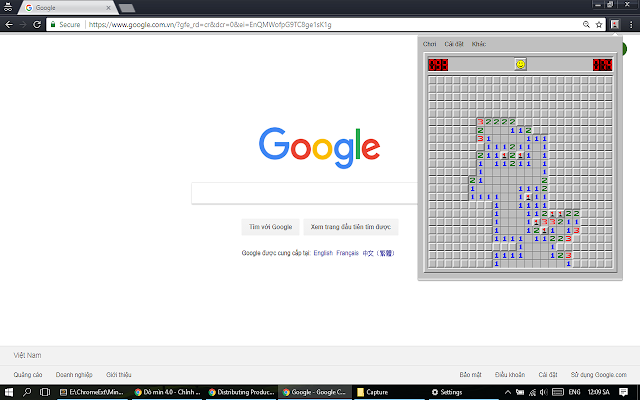Viewport: 640px width, 400px height.
Task: Click inside the Google search box
Action: [304, 193]
